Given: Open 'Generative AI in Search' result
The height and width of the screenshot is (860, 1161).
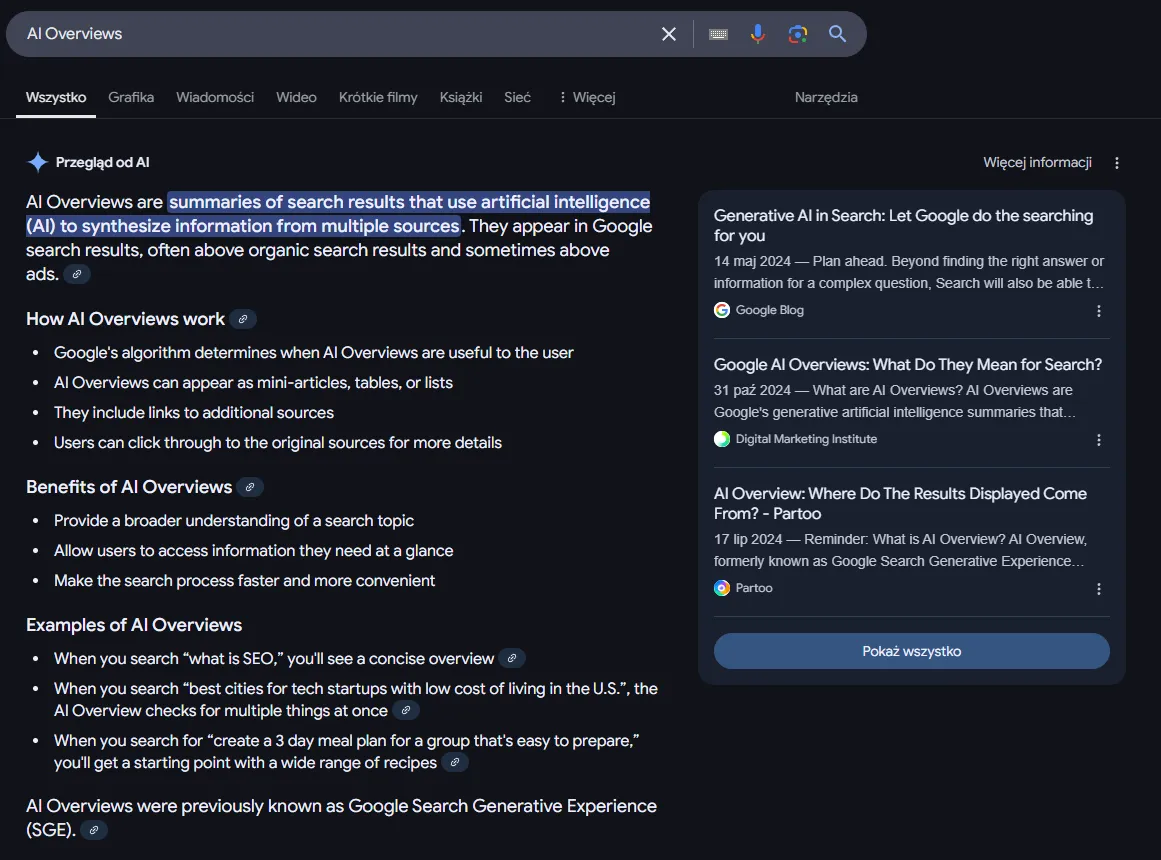Looking at the screenshot, I should [903, 226].
